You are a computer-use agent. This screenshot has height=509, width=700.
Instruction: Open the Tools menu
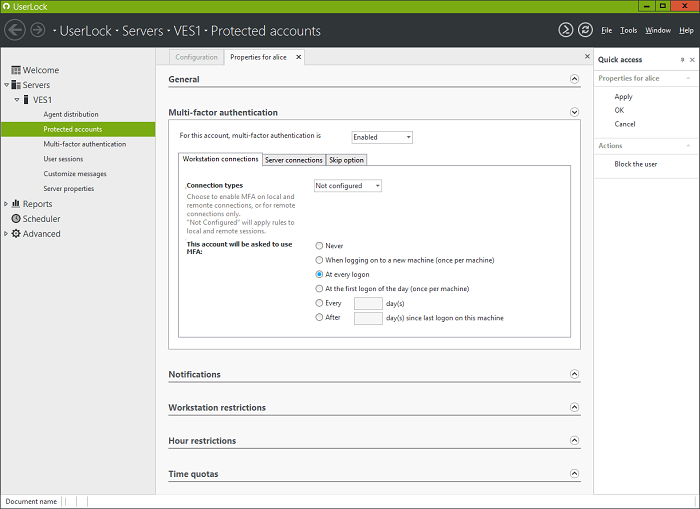628,31
